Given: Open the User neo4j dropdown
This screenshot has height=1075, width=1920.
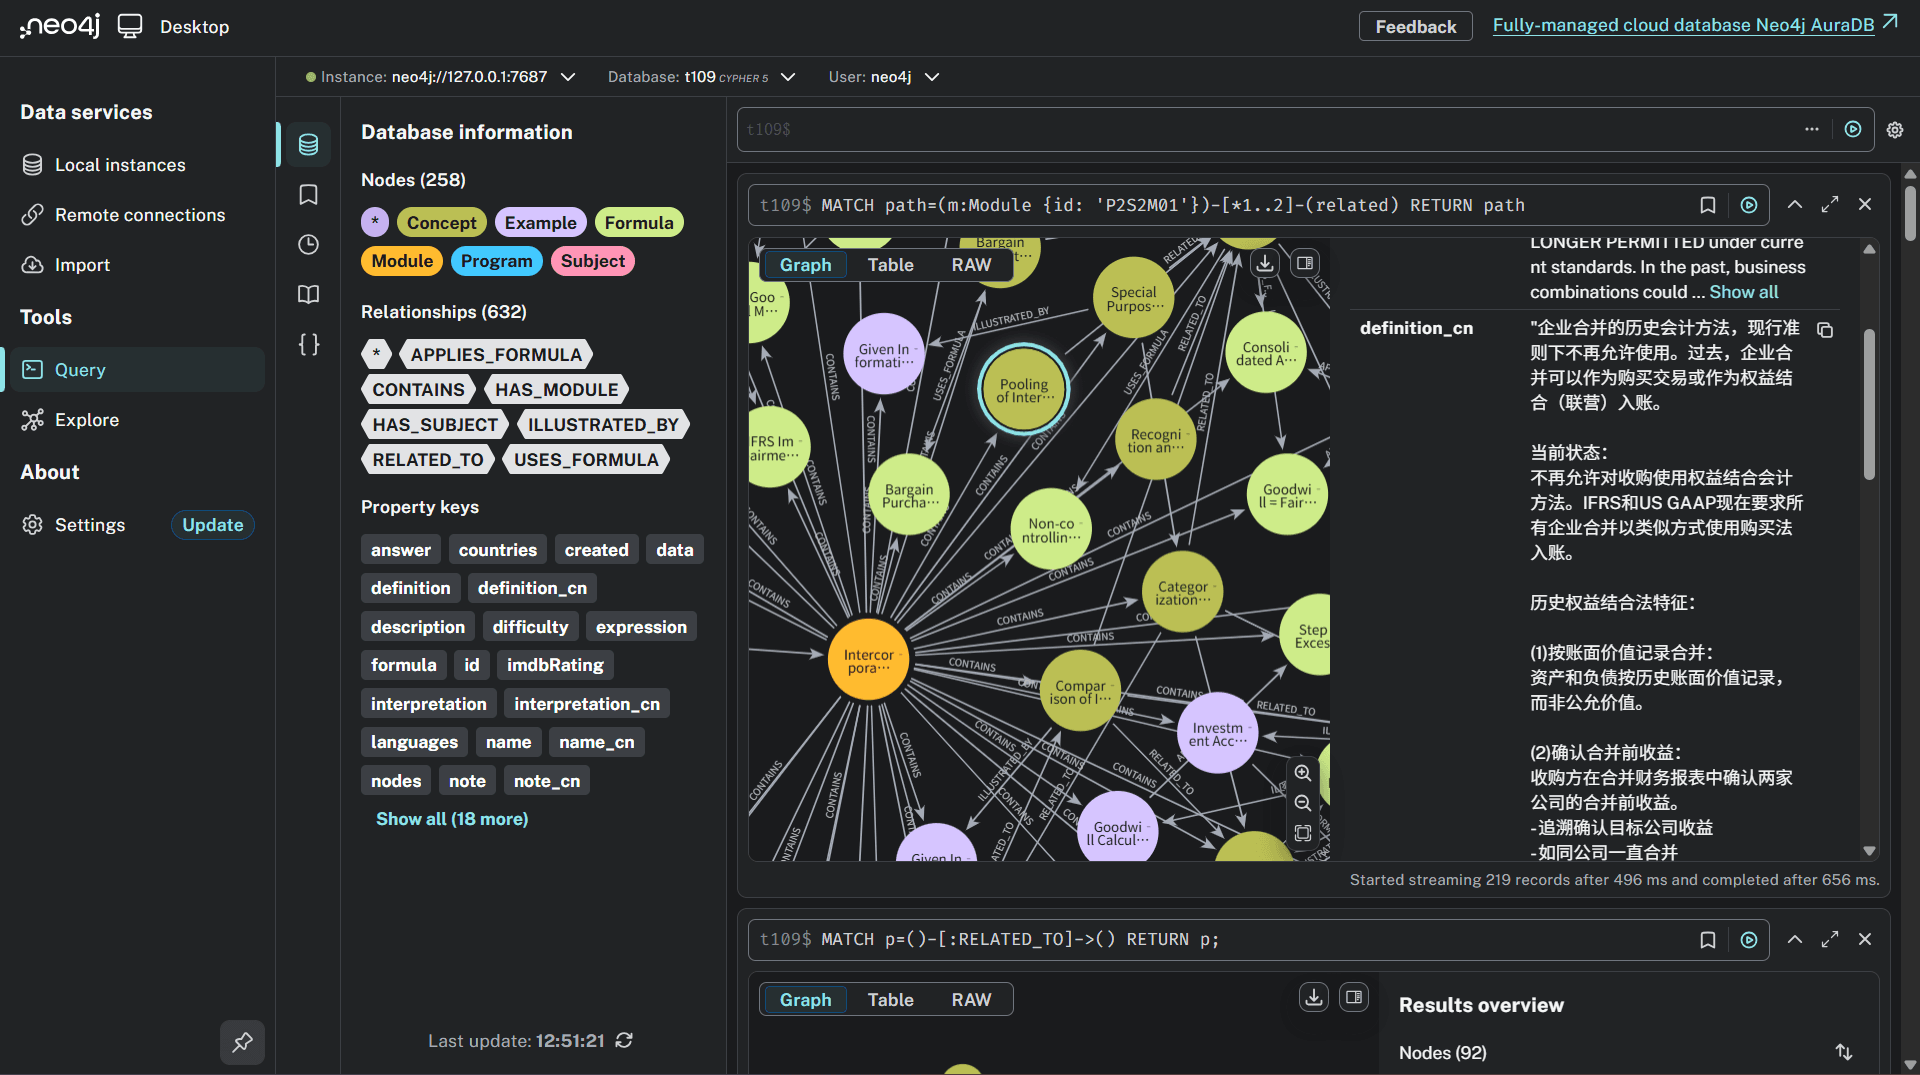Looking at the screenshot, I should [x=931, y=76].
